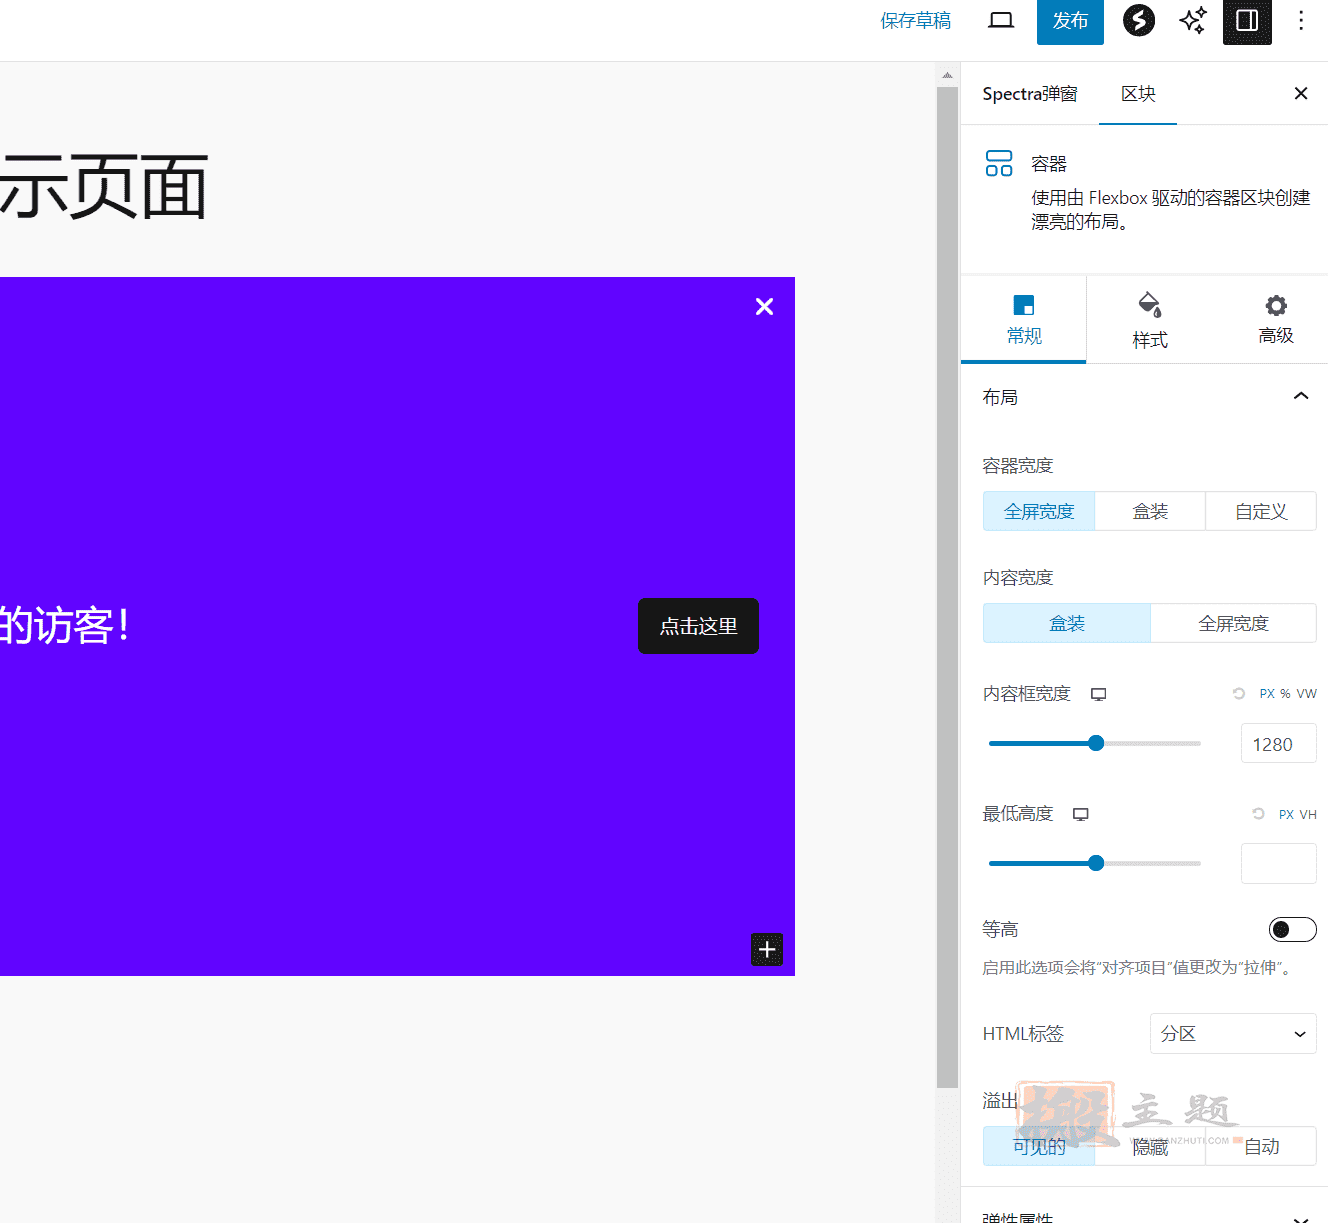1328x1223 pixels.
Task: Click the empty 最低高度 input field
Action: tap(1279, 864)
